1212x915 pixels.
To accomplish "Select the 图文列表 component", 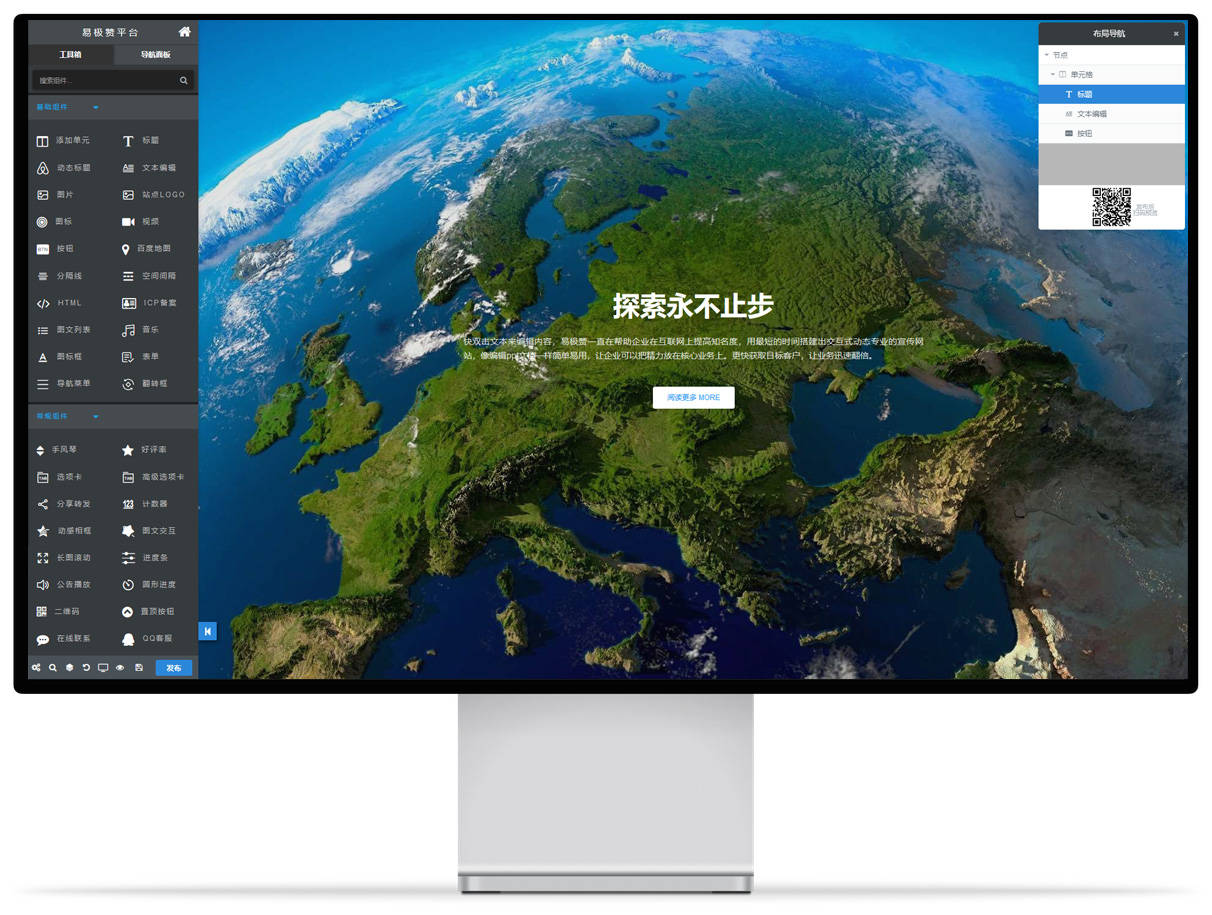I will click(x=64, y=330).
